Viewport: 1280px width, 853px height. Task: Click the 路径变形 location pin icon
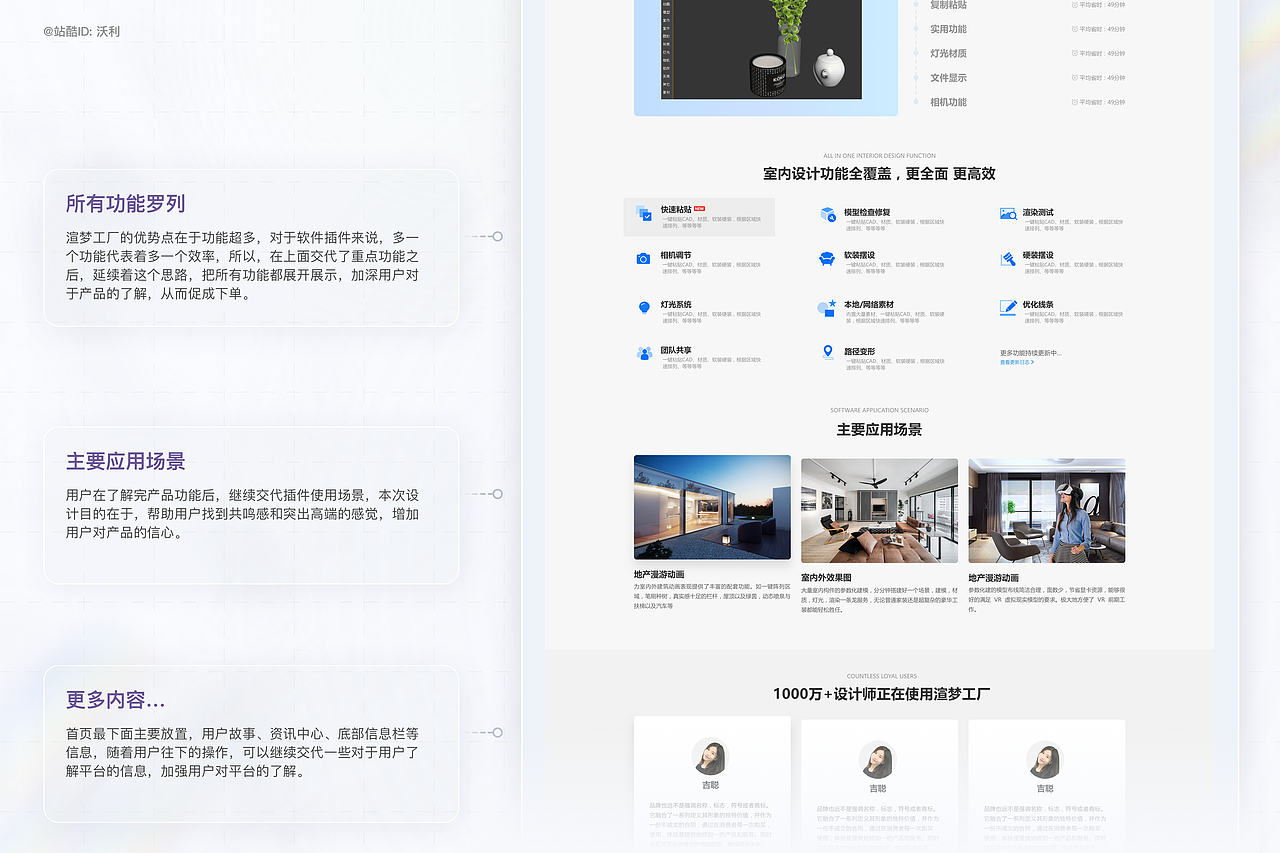click(828, 352)
